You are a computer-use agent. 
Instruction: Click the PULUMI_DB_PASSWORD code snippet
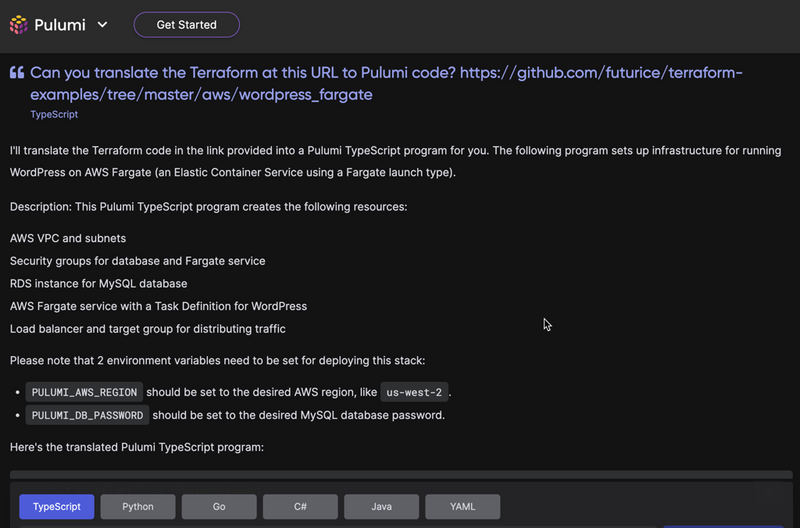point(87,415)
